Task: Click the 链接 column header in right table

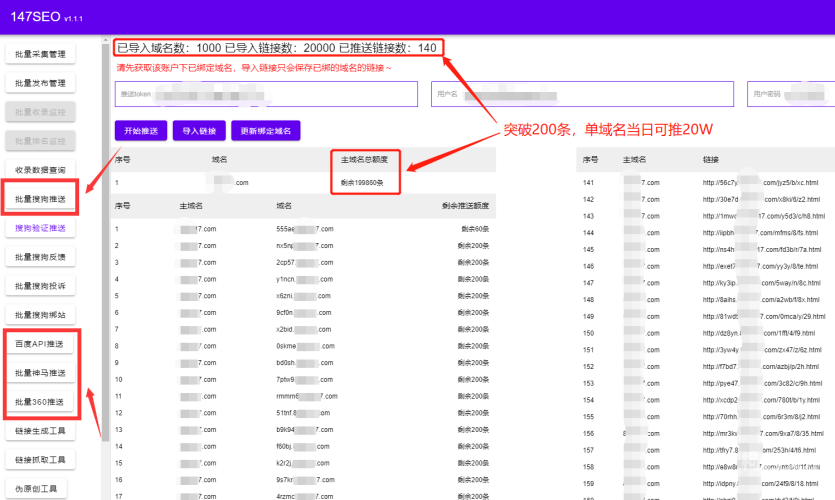Action: [x=710, y=160]
